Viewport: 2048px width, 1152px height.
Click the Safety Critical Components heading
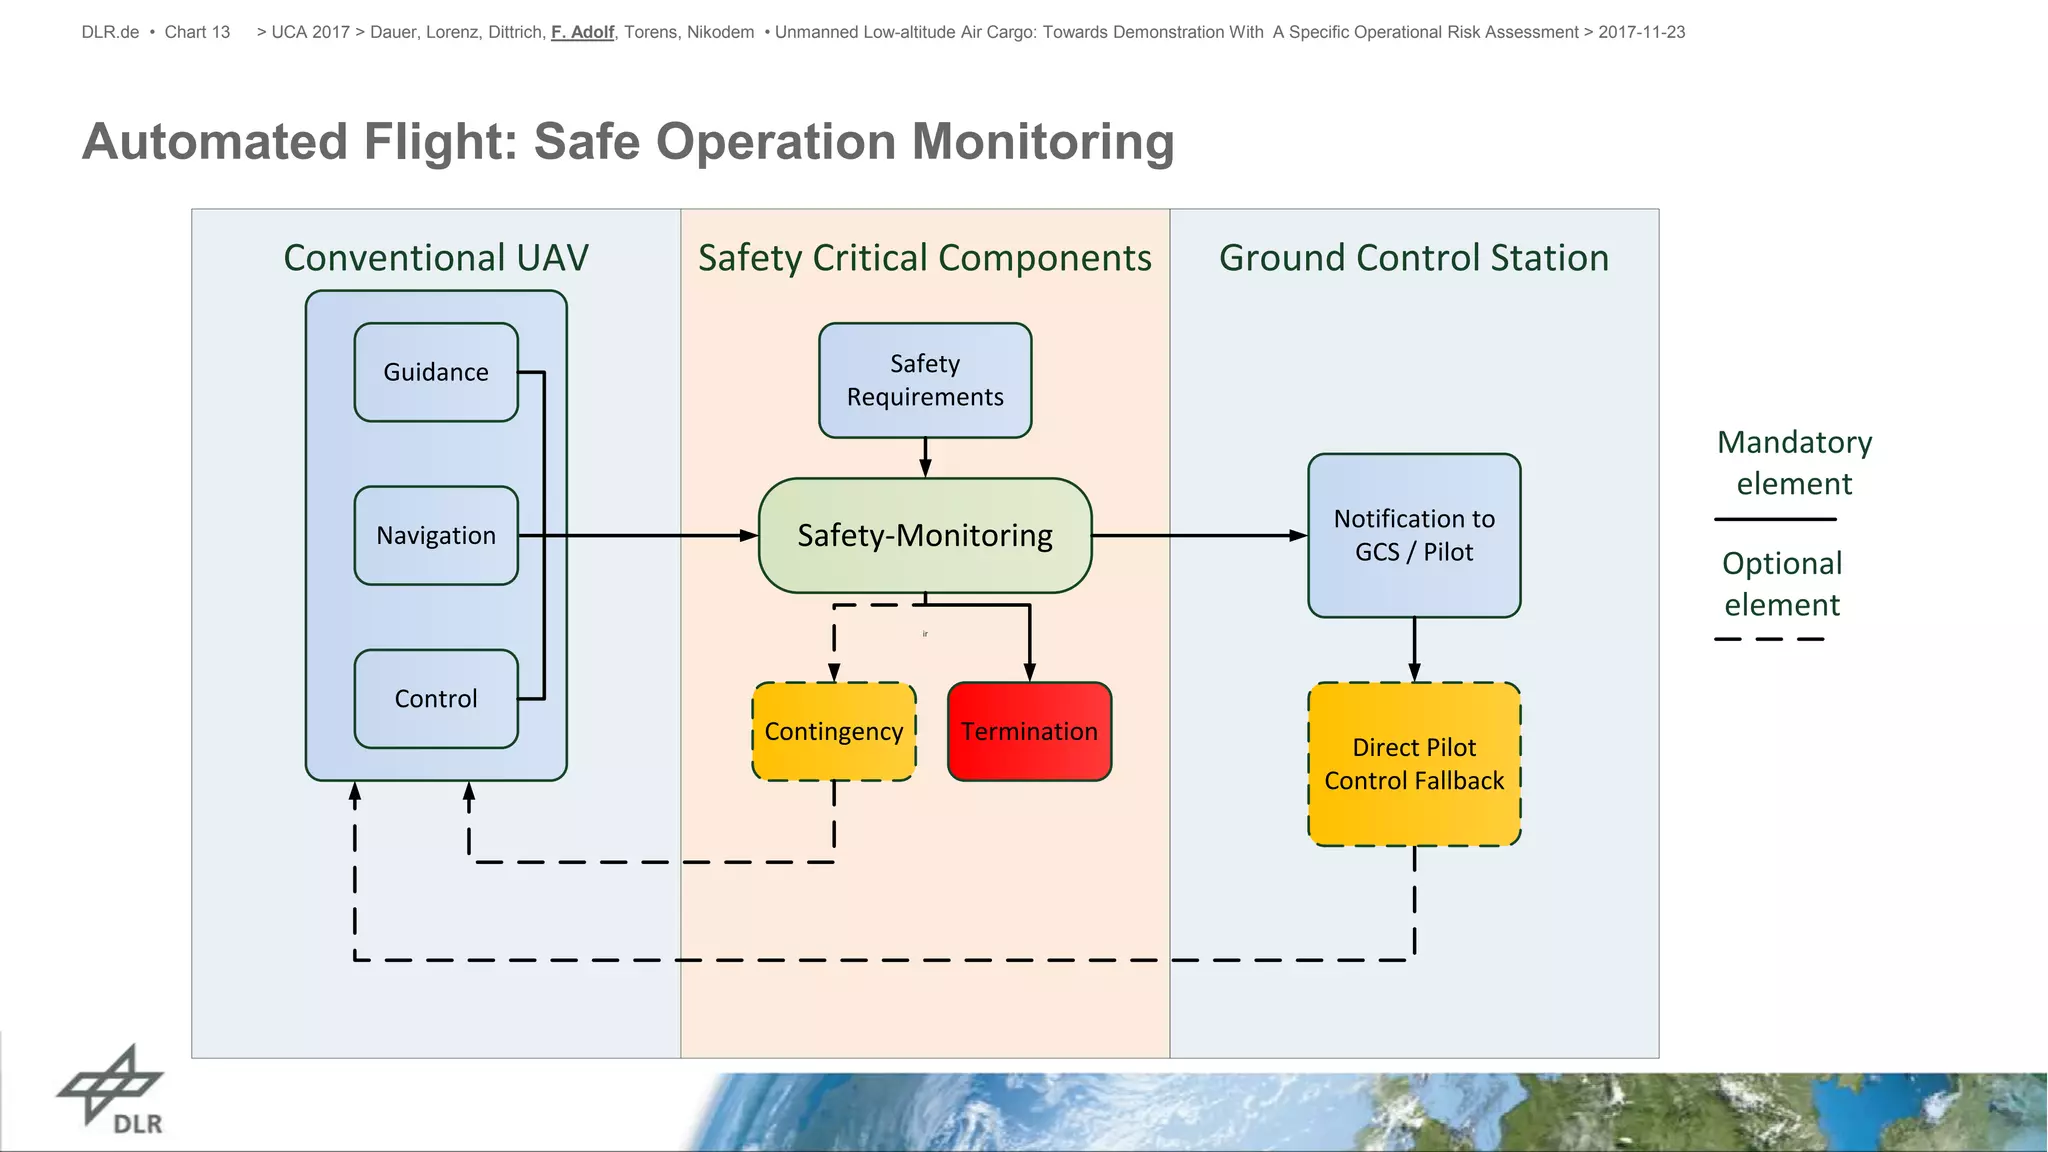coord(925,258)
